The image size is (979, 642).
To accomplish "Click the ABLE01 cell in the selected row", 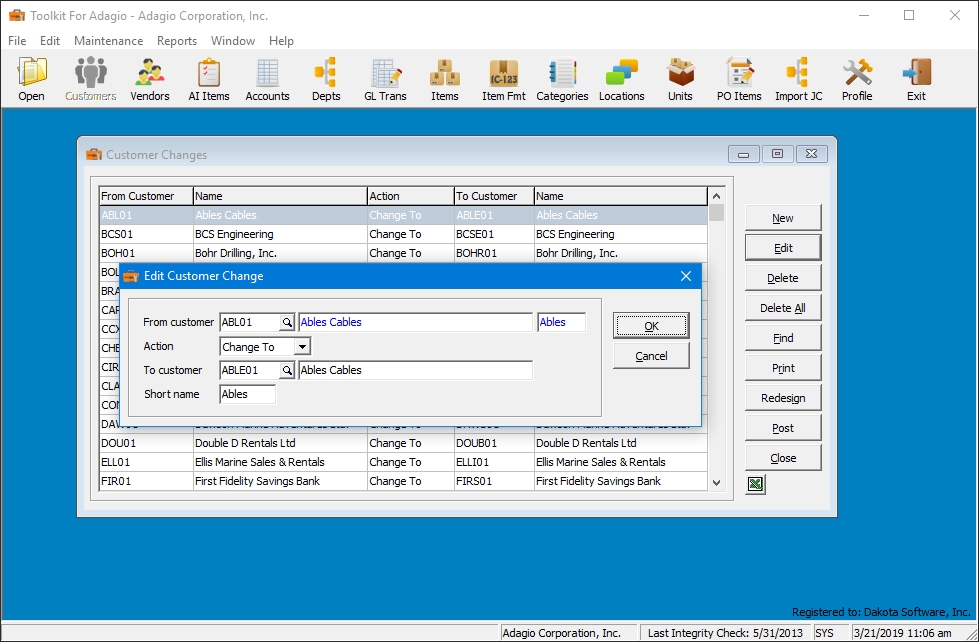I will coord(494,215).
